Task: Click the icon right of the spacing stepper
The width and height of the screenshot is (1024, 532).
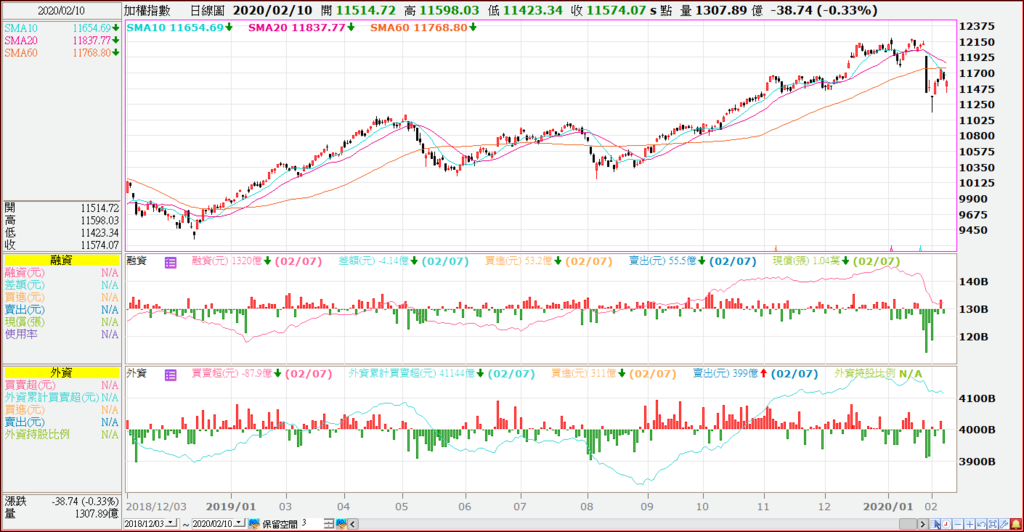Action: [x=342, y=524]
